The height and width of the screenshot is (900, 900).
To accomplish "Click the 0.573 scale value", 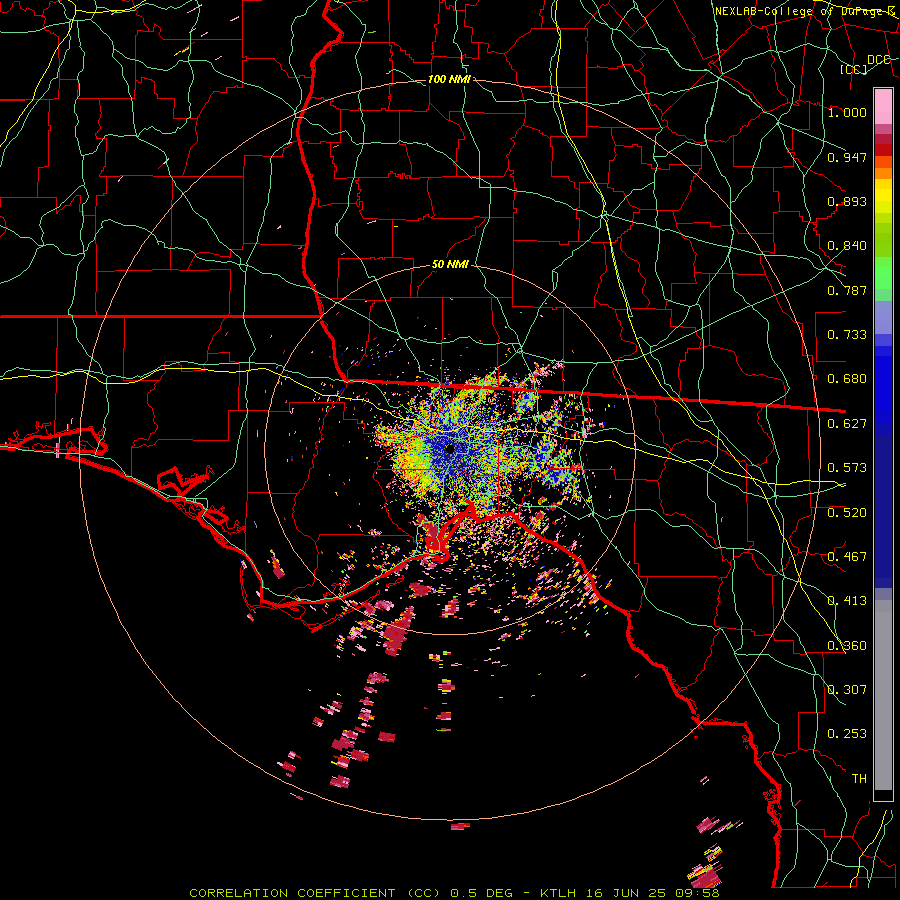I will coord(847,468).
